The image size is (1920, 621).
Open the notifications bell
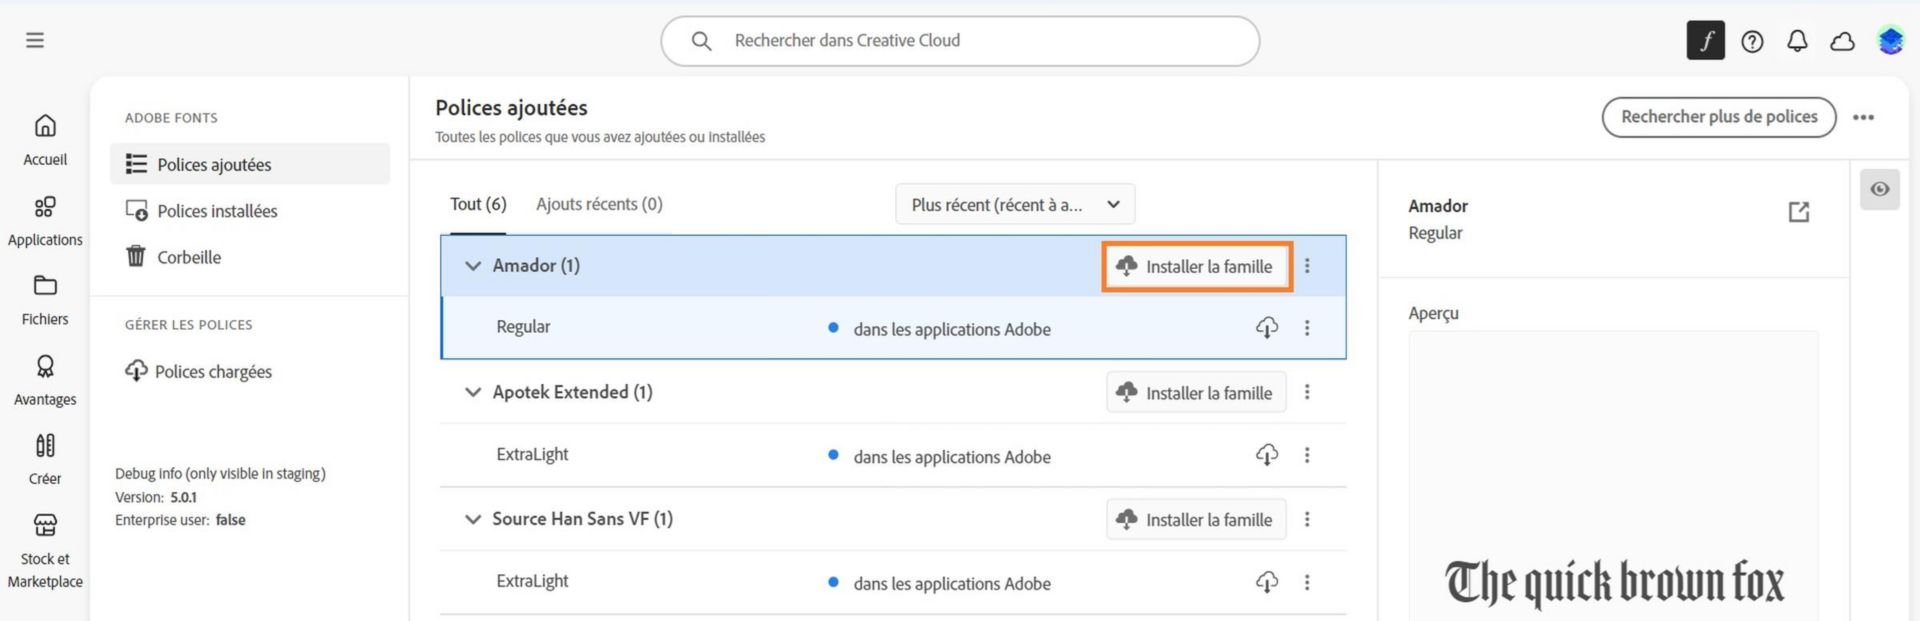click(x=1797, y=41)
